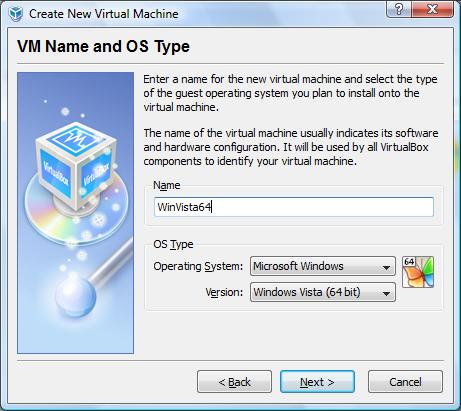Click paragraph starting 'Enter a name for'

click(x=290, y=93)
